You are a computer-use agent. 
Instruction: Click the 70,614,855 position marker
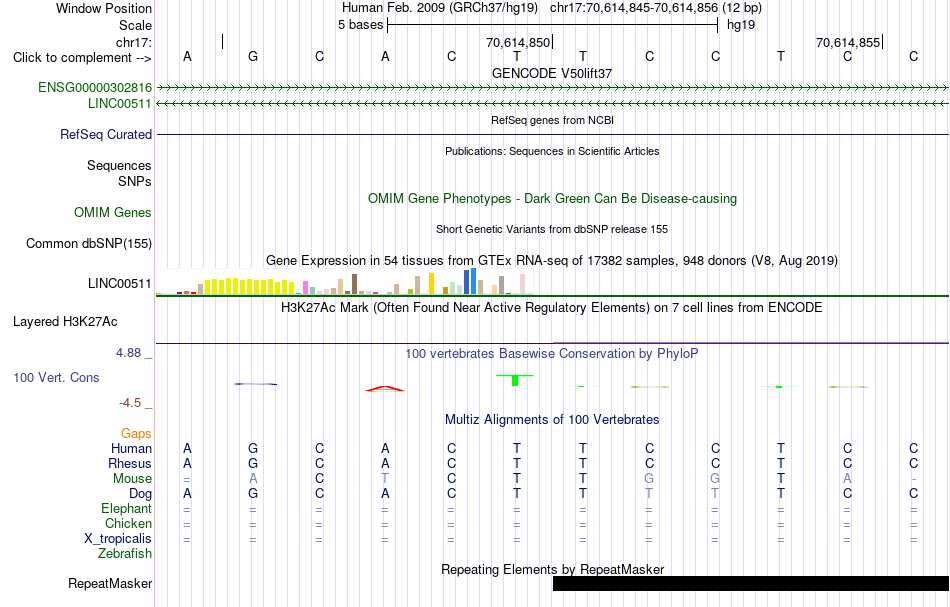849,42
